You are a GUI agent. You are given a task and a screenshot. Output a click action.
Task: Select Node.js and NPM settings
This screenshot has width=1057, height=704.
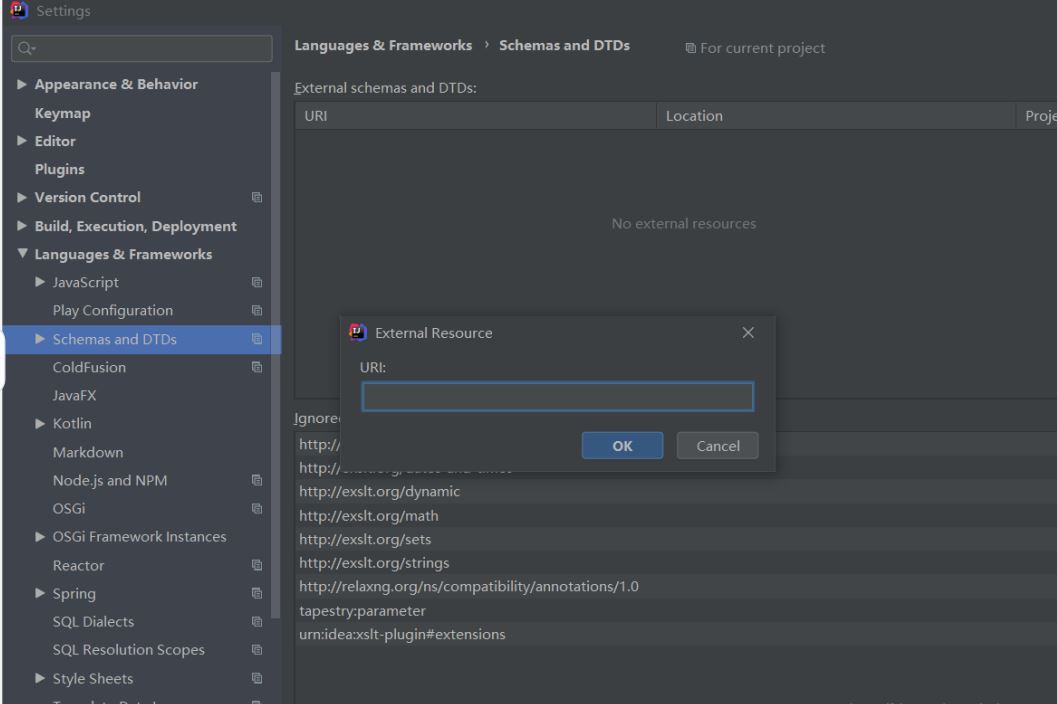pyautogui.click(x=110, y=481)
